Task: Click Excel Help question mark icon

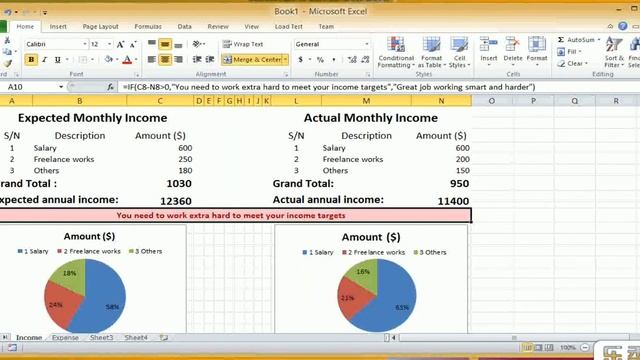Action: point(622,26)
